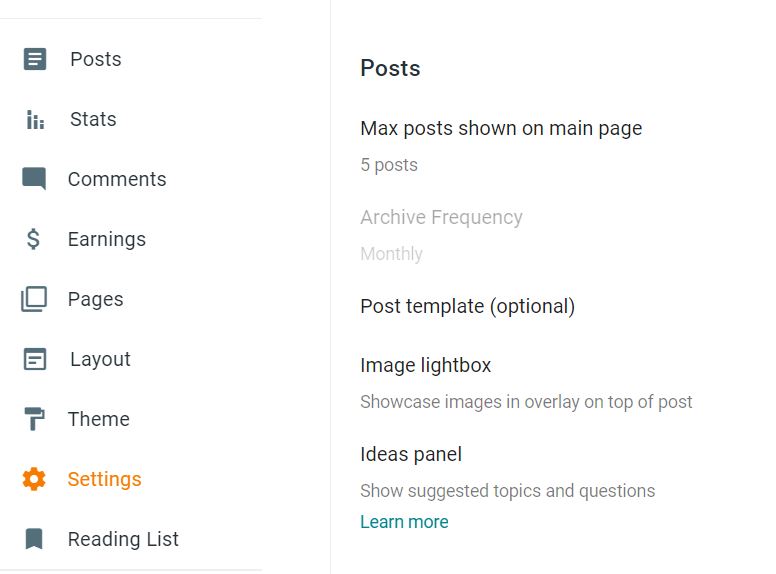This screenshot has width=776, height=574.
Task: Edit the 5 posts value
Action: 389,165
